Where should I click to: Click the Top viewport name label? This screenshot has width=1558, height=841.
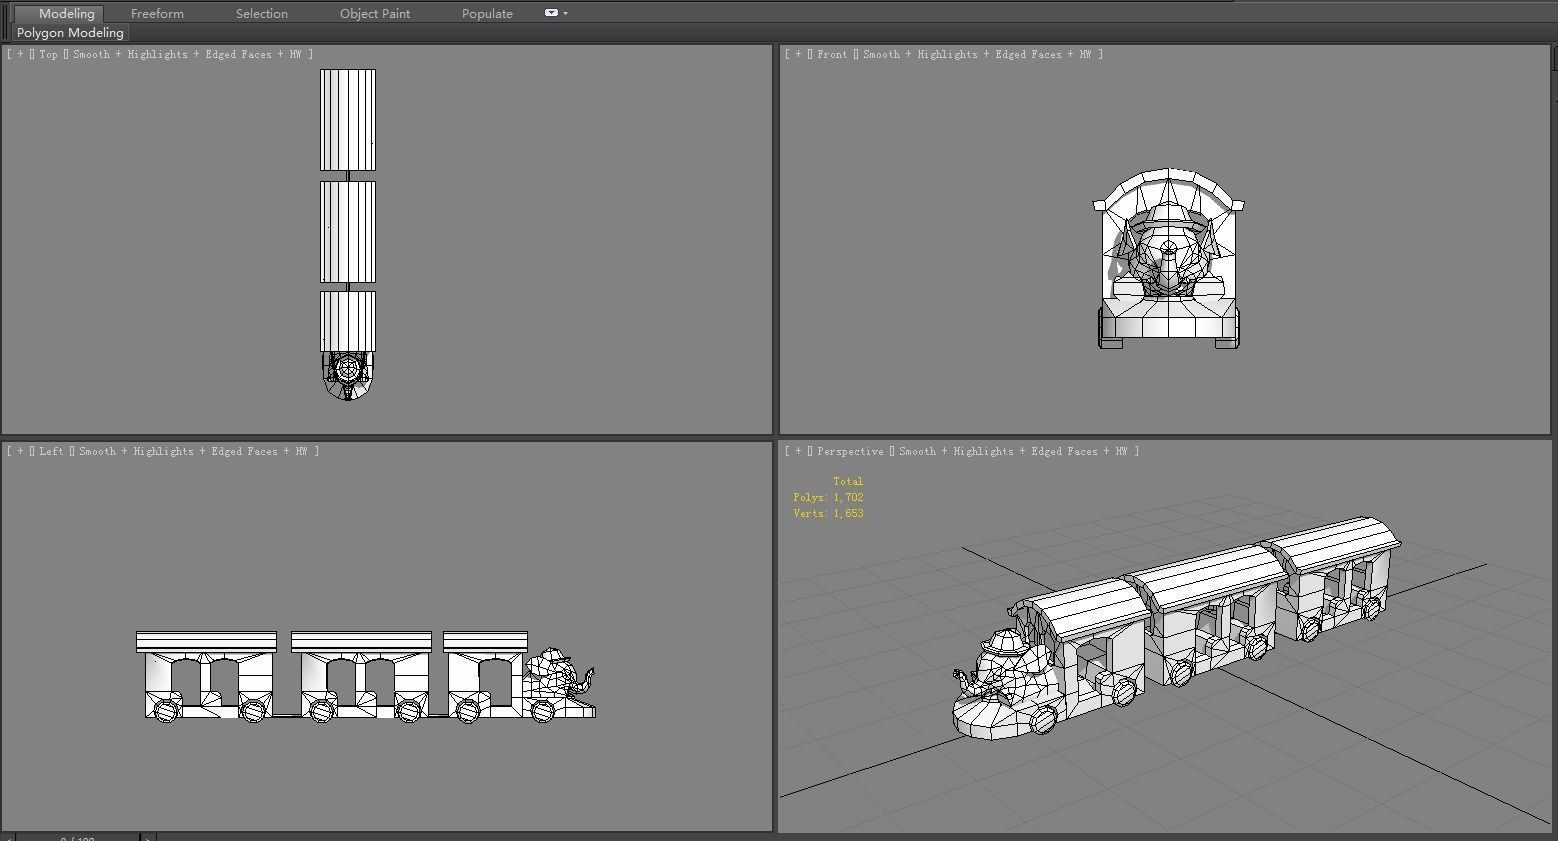tap(48, 54)
